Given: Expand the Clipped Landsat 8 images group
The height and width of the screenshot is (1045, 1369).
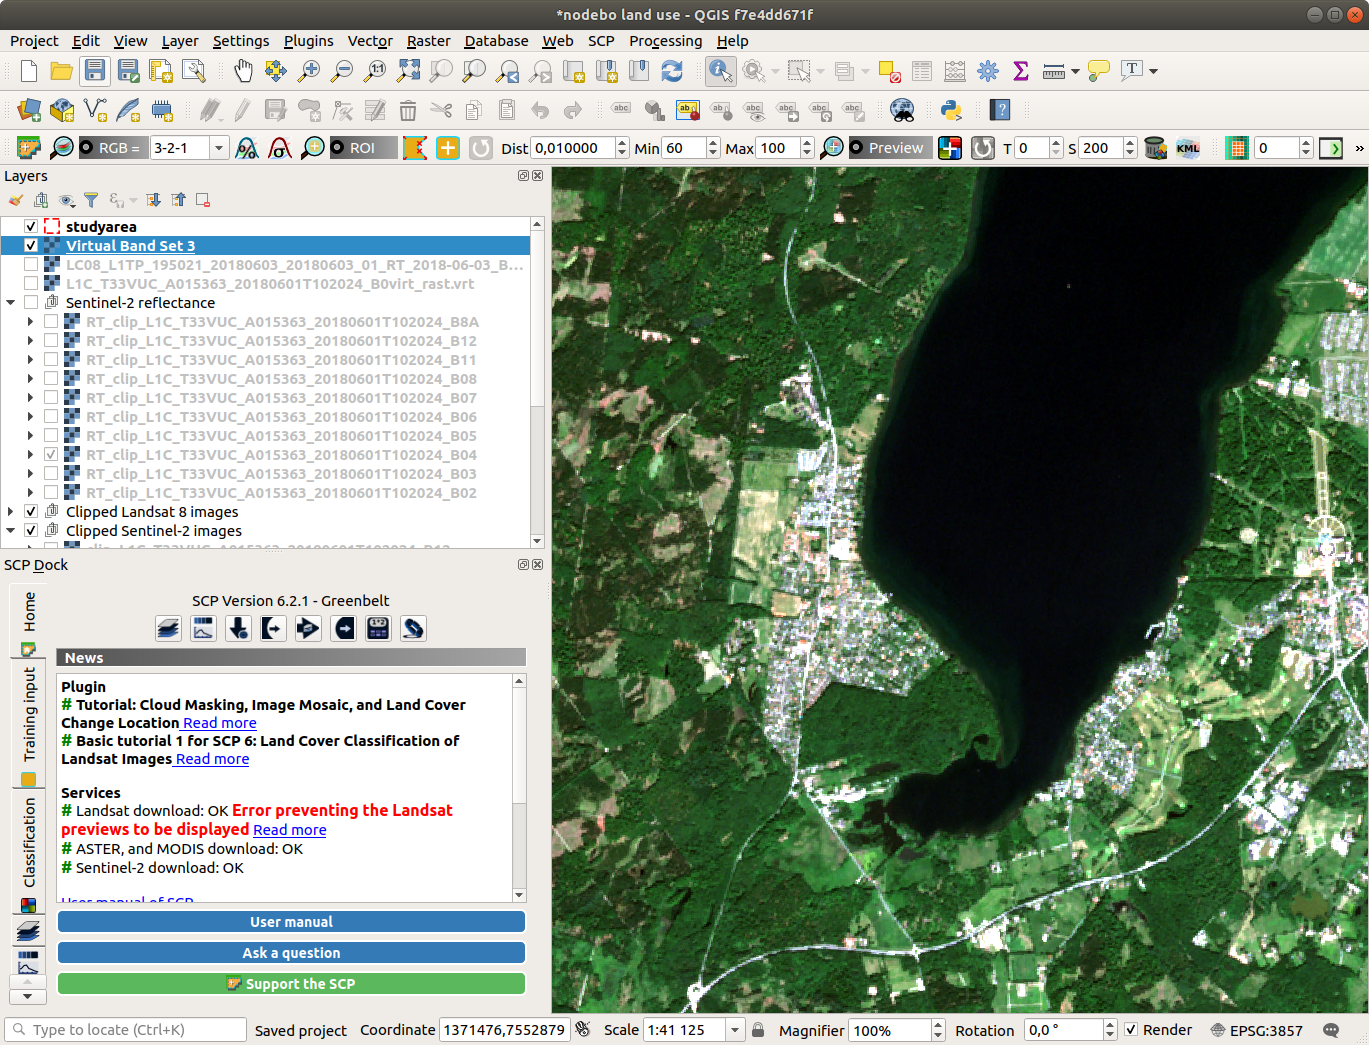Looking at the screenshot, I should [11, 512].
